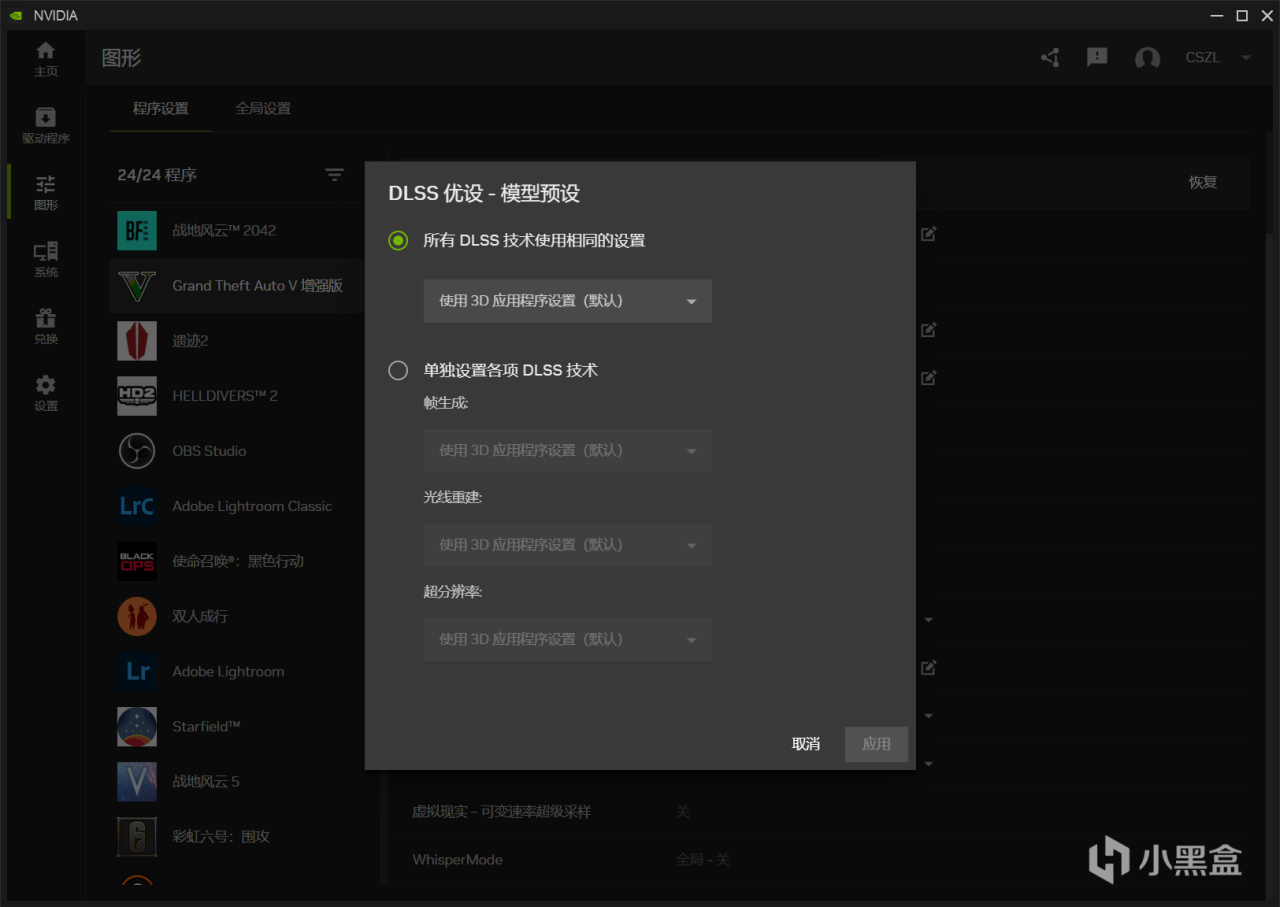Pick Starfield from the program list

coord(237,727)
